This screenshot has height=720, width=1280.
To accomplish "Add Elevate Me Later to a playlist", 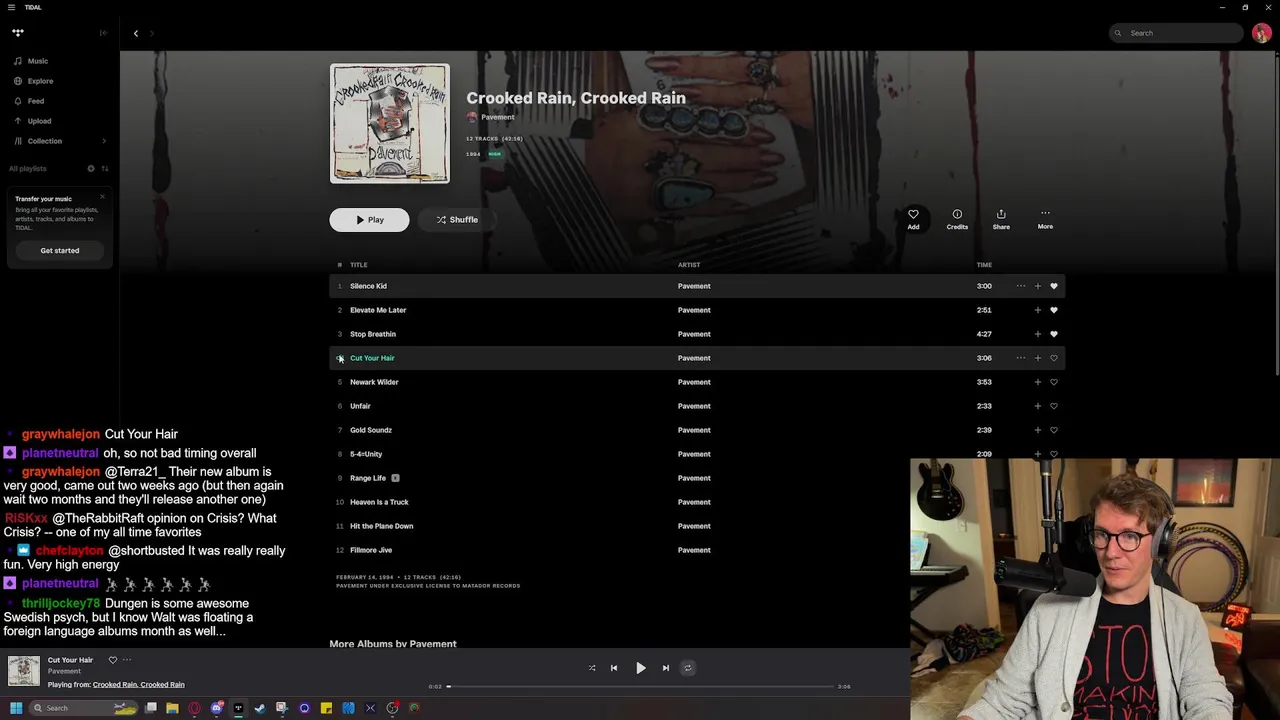I will pos(1037,310).
